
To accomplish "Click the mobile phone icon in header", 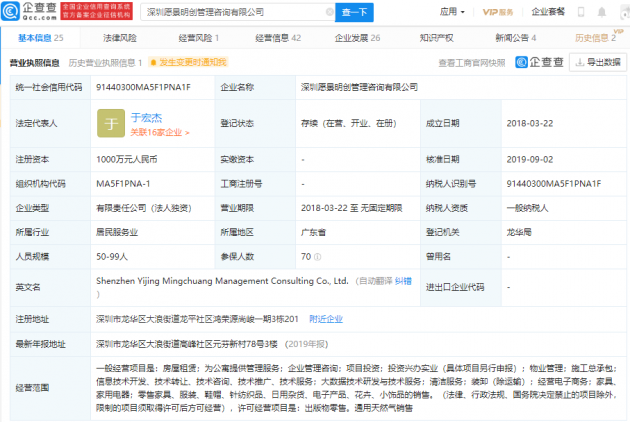I will (581, 12).
